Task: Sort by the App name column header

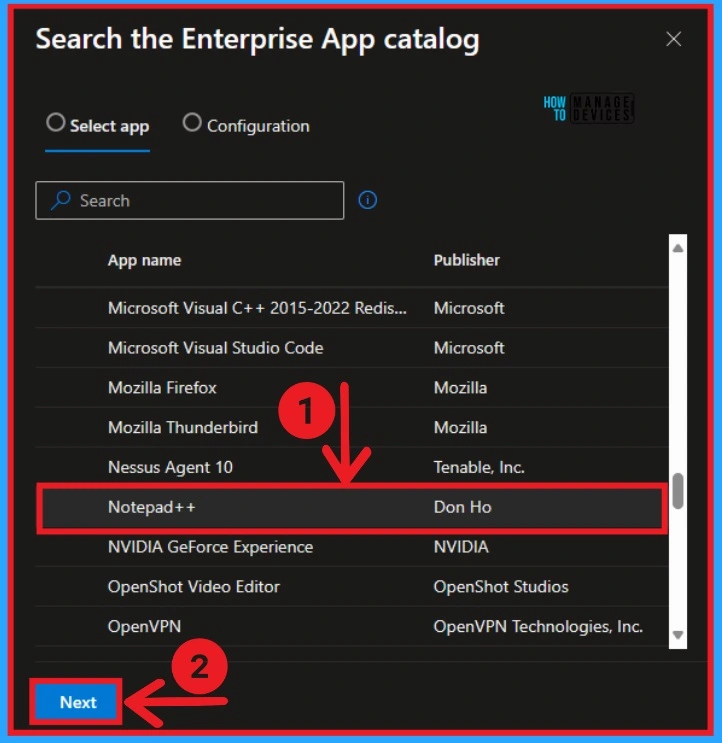Action: click(144, 260)
